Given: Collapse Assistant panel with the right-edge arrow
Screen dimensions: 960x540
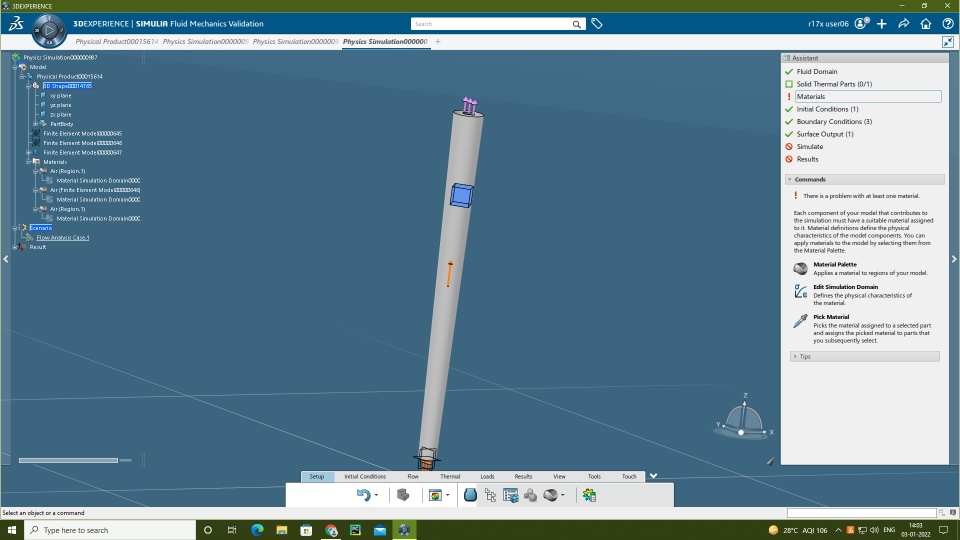Looking at the screenshot, I should point(954,259).
